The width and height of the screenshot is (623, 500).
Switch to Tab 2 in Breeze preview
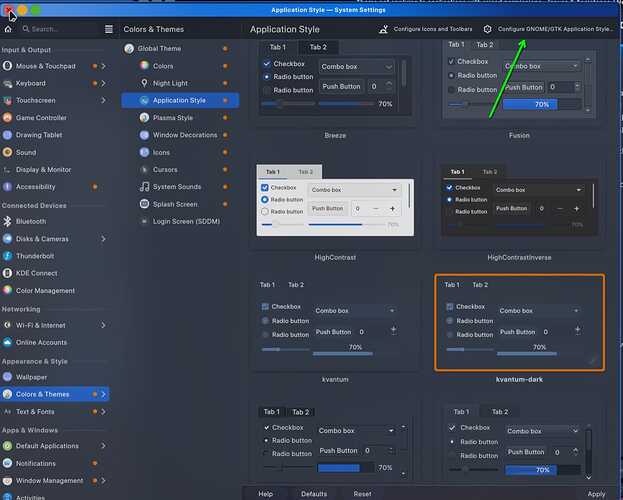[318, 47]
